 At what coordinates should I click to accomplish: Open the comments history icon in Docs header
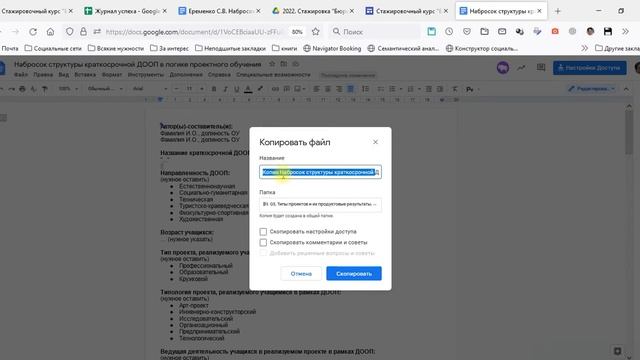541,68
